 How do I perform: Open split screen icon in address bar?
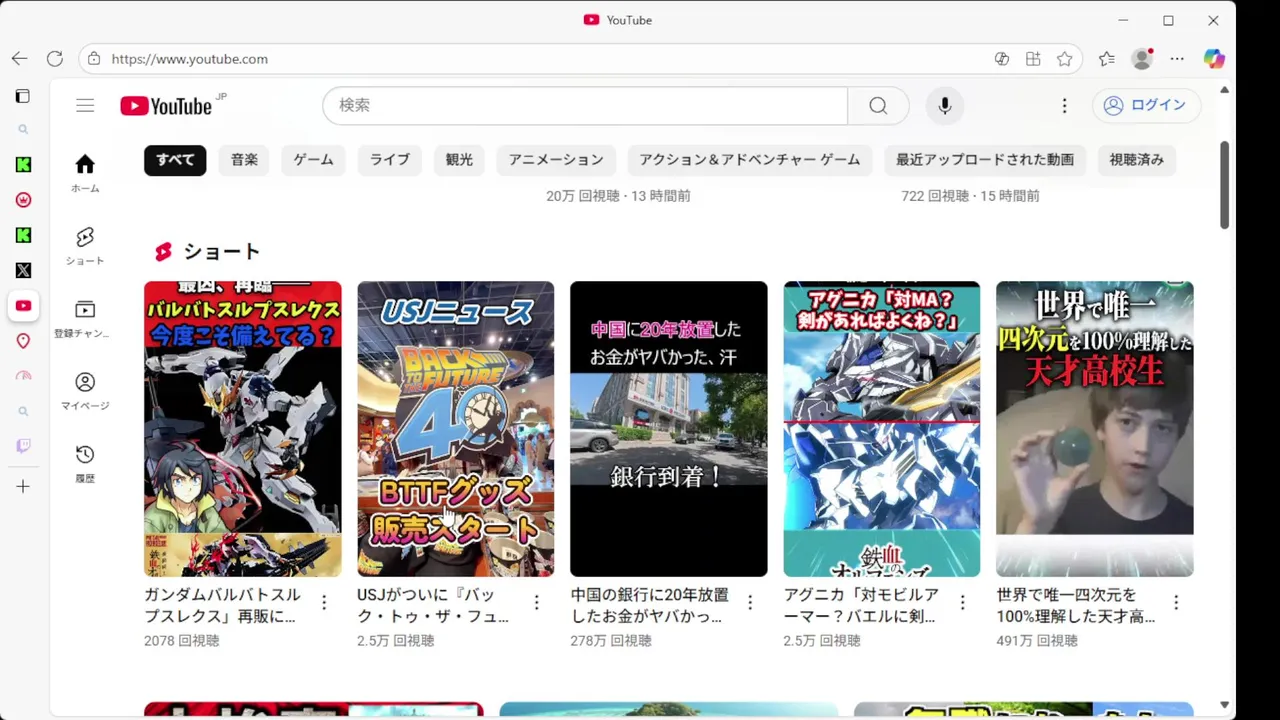1033,59
